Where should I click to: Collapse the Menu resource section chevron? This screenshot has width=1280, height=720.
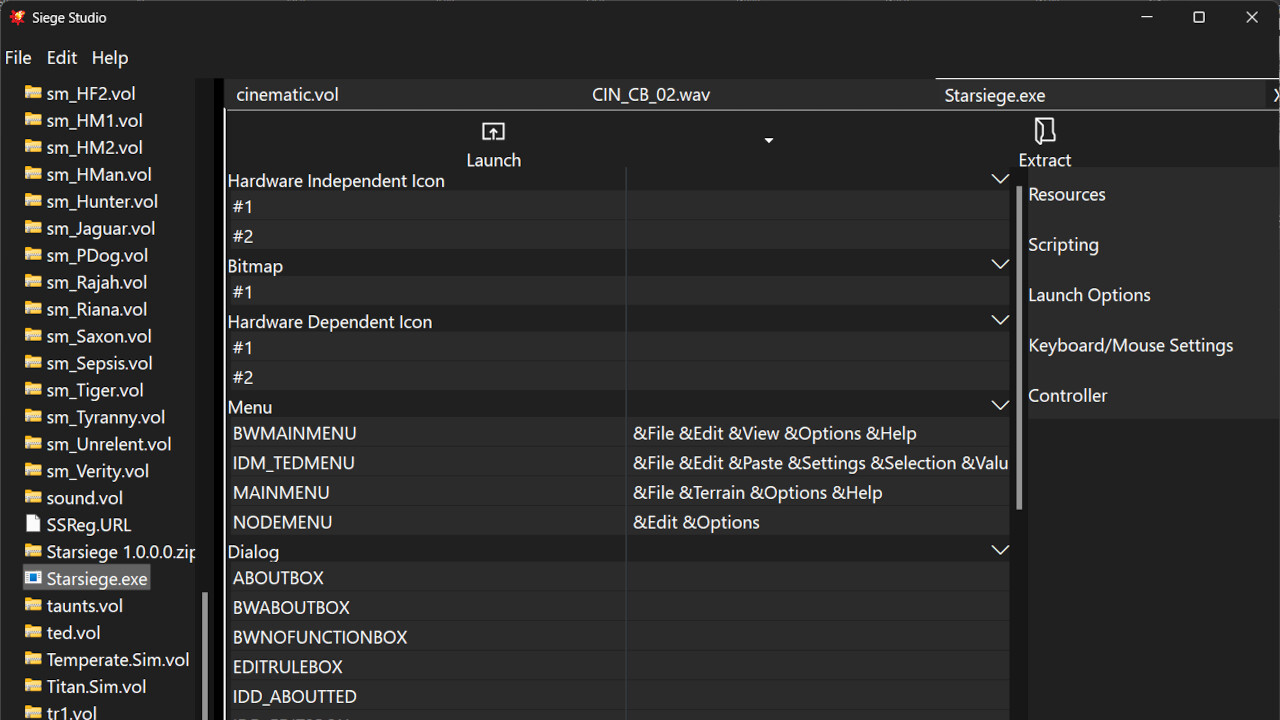click(x=1000, y=404)
